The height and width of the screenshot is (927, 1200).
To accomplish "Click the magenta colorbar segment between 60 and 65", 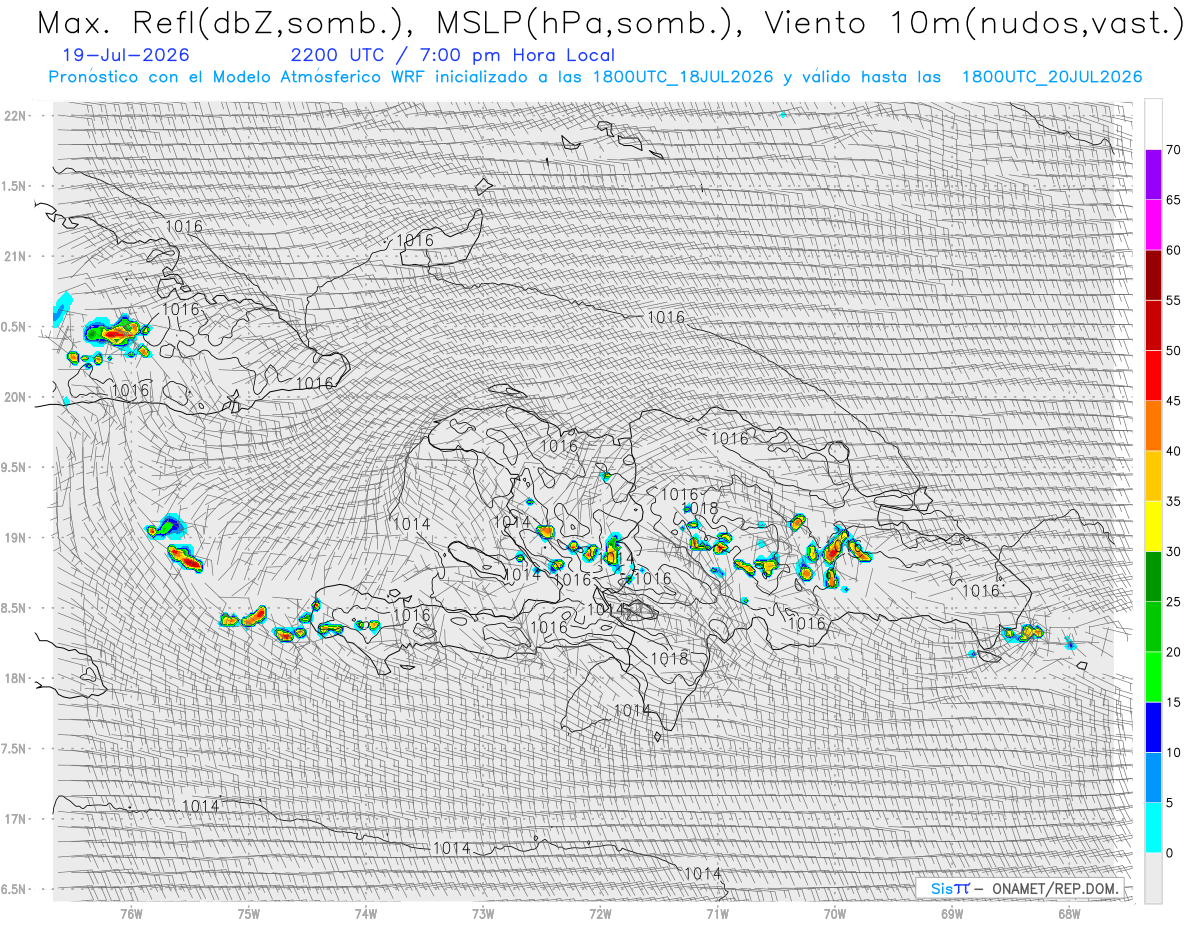I will click(x=1153, y=224).
